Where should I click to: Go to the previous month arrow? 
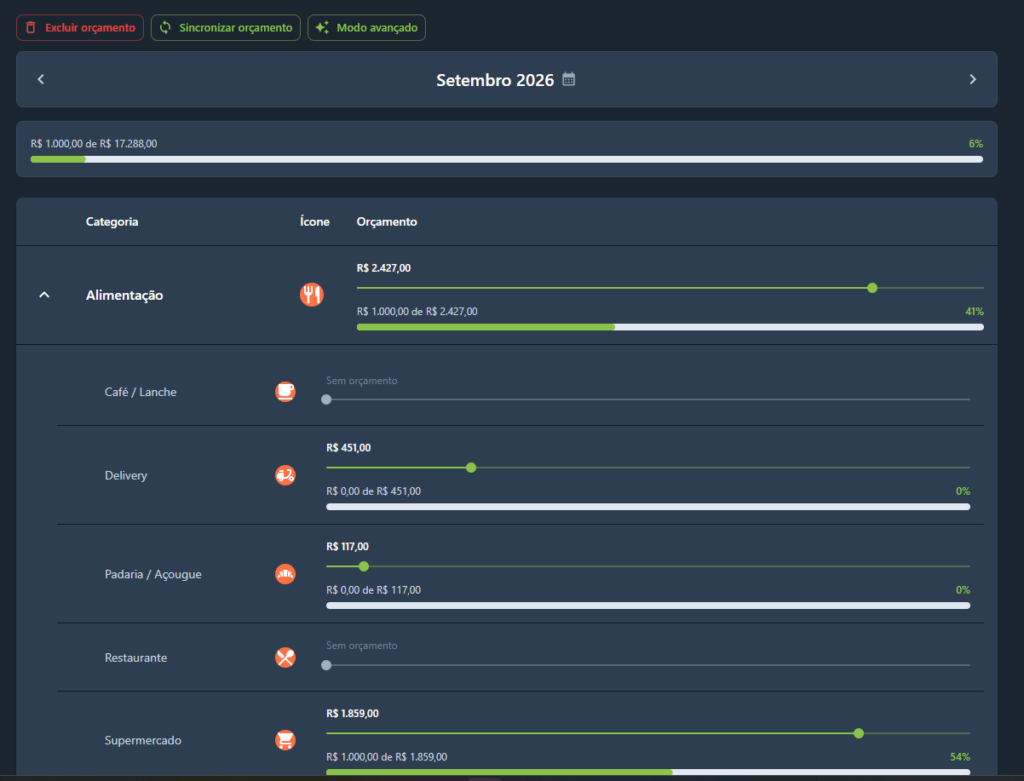pos(41,79)
